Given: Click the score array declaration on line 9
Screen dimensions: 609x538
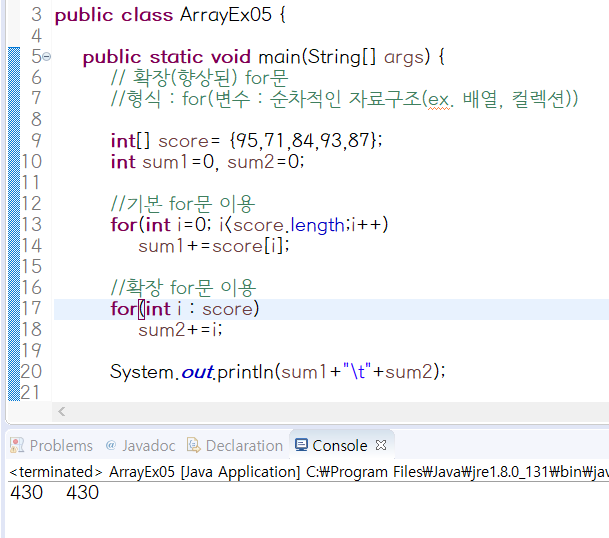Looking at the screenshot, I should (x=246, y=140).
